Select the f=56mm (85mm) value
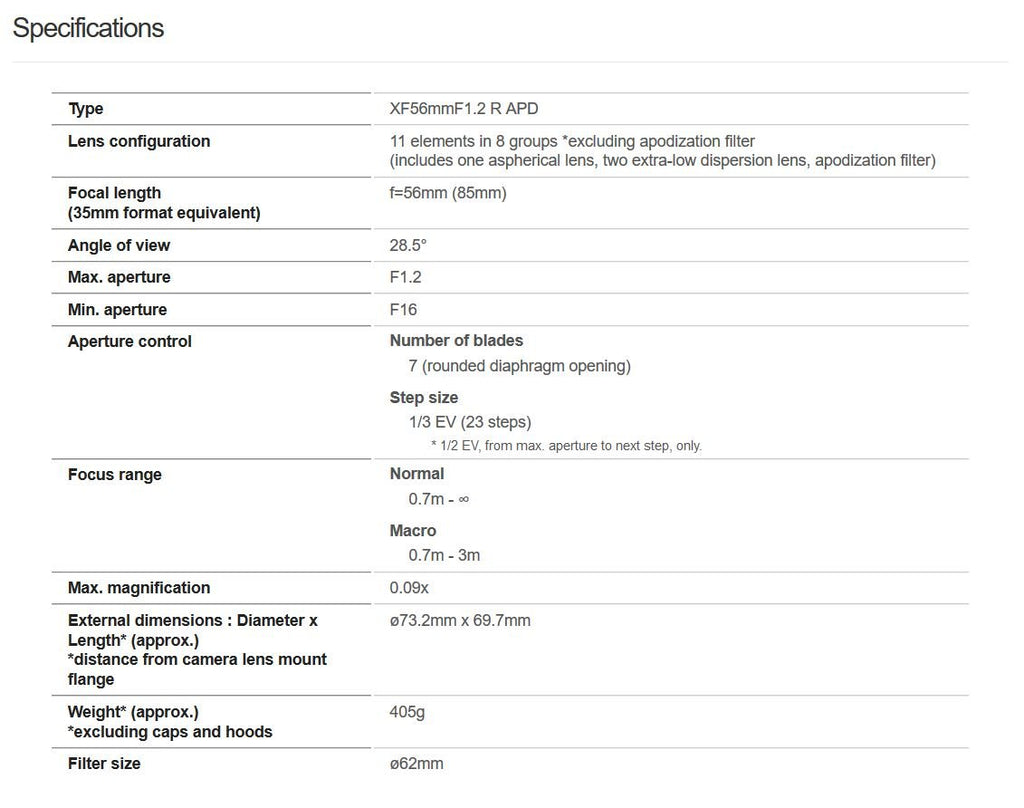Viewport: 1024px width, 808px height. 448,193
